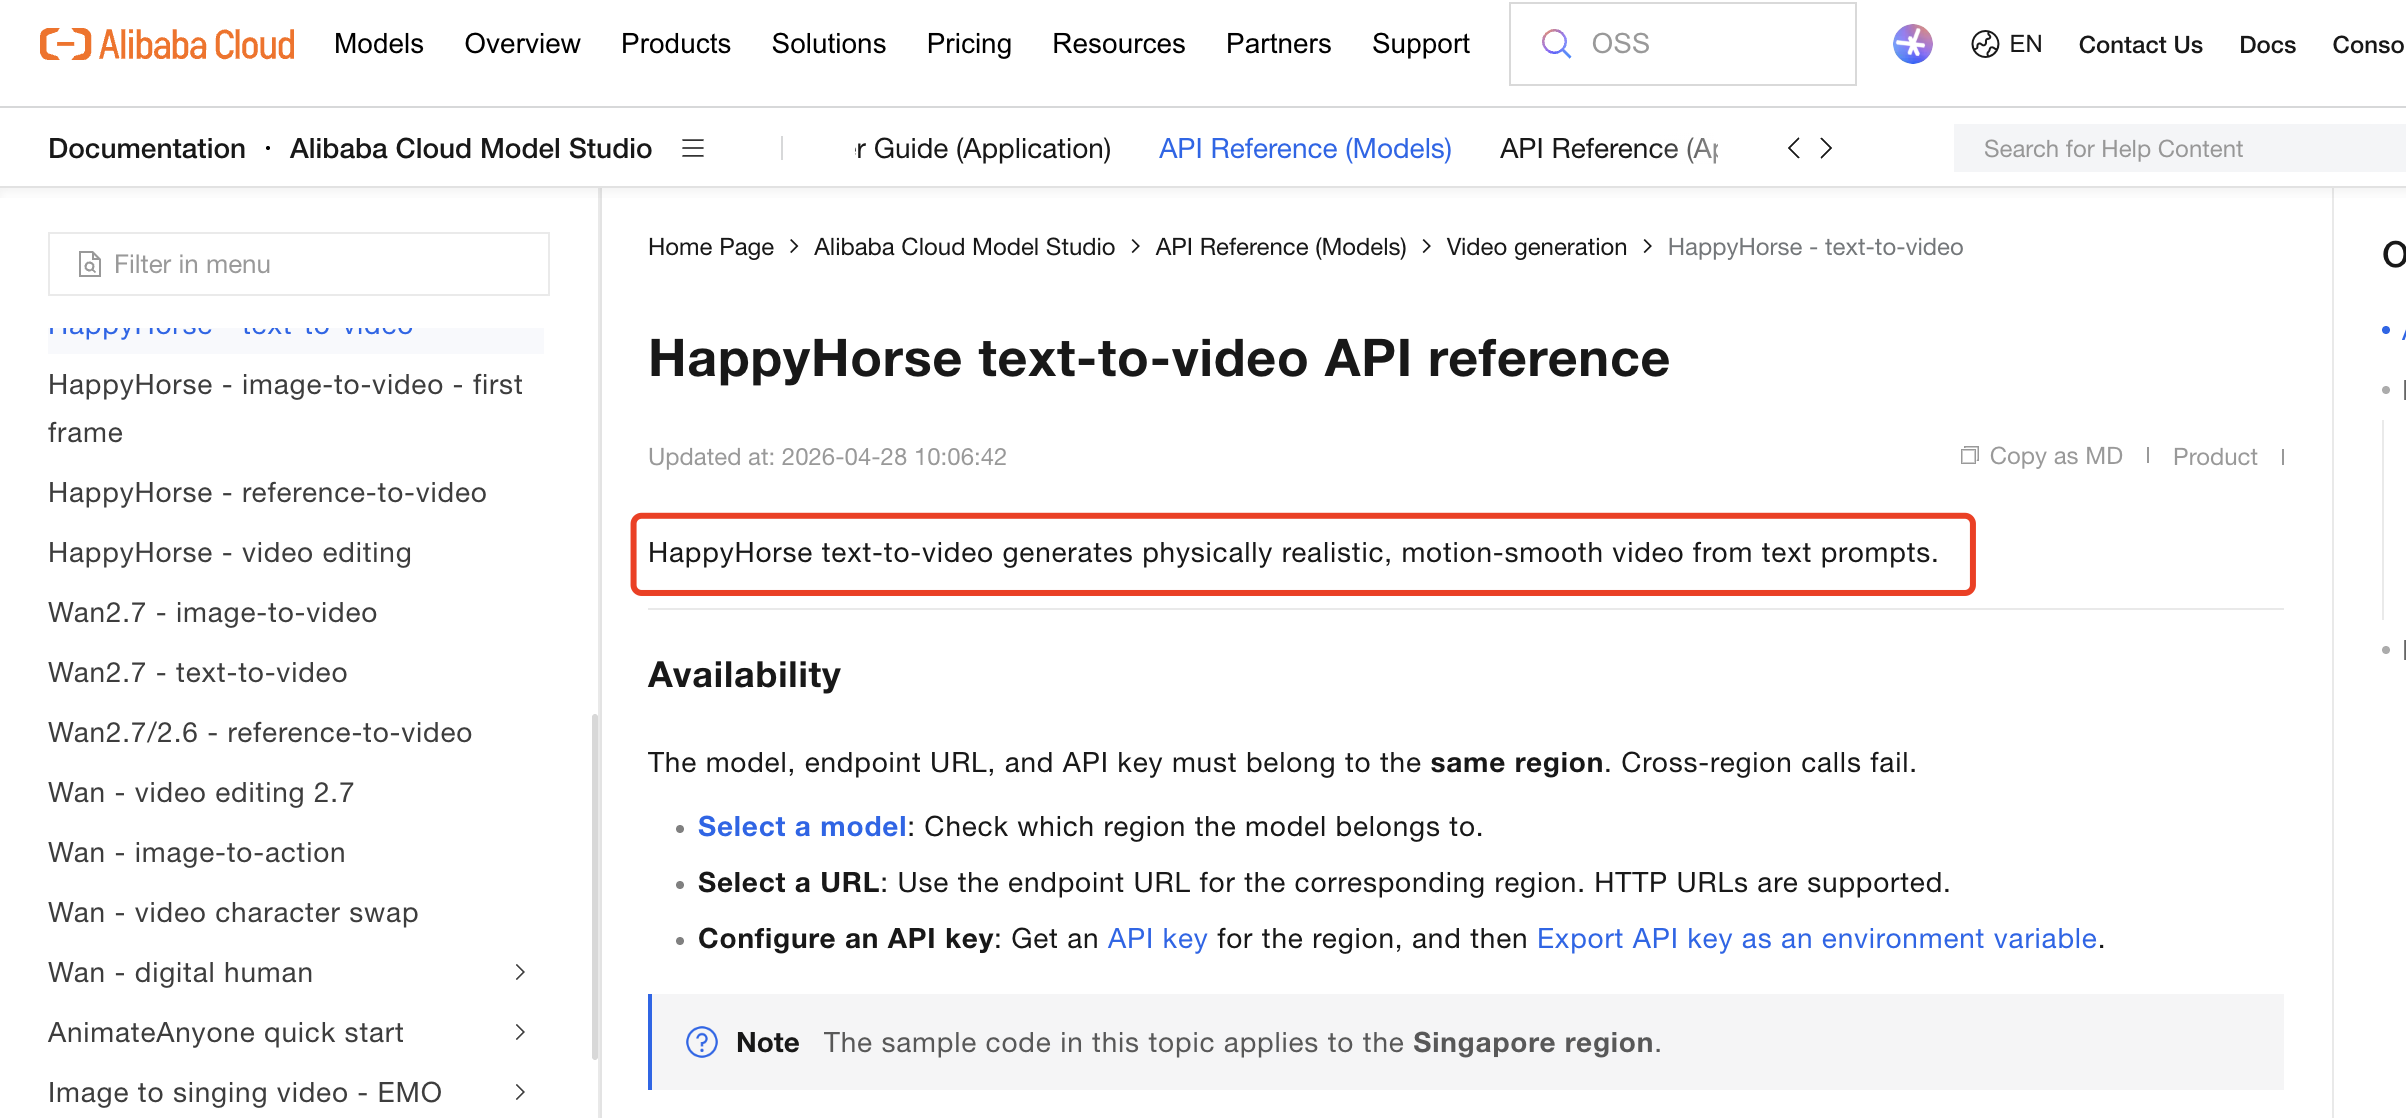Click the Availability heading
The image size is (2406, 1118).
pyautogui.click(x=744, y=674)
